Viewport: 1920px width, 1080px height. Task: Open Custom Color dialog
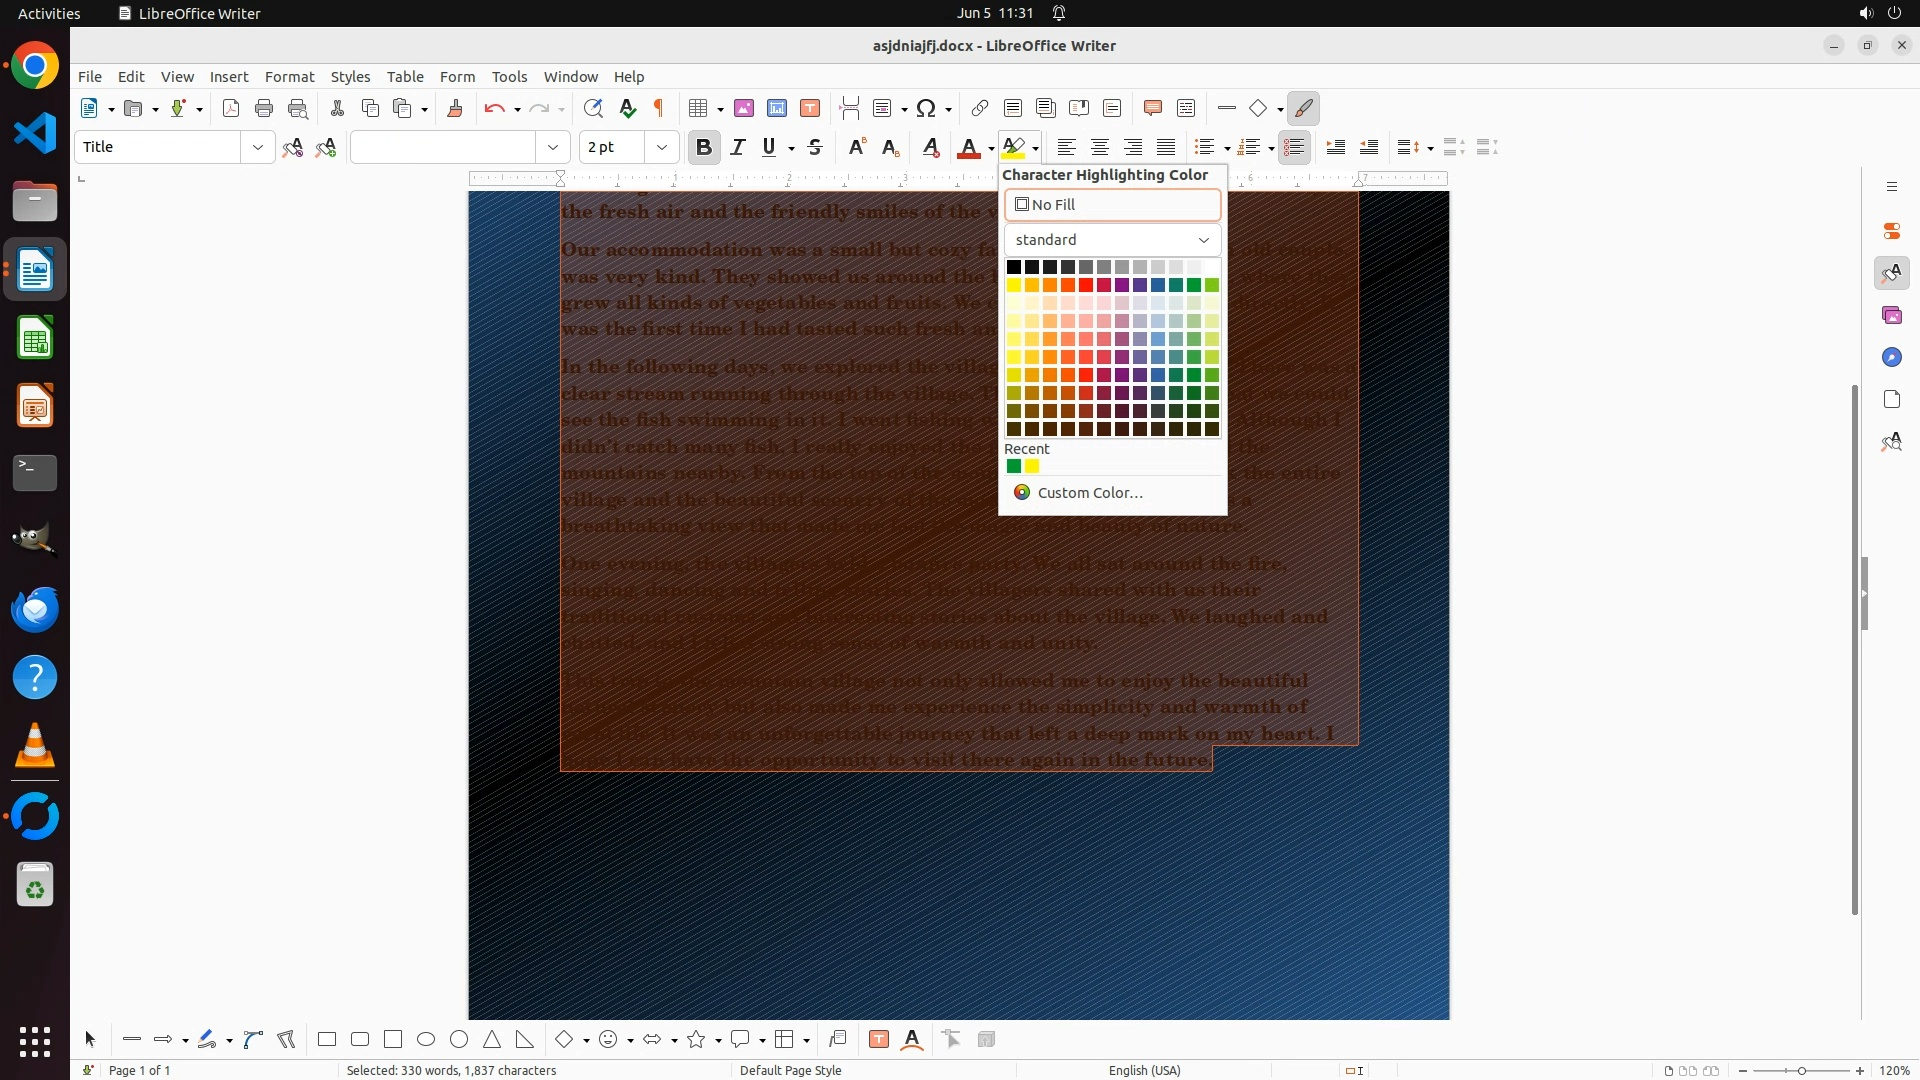click(x=1089, y=493)
